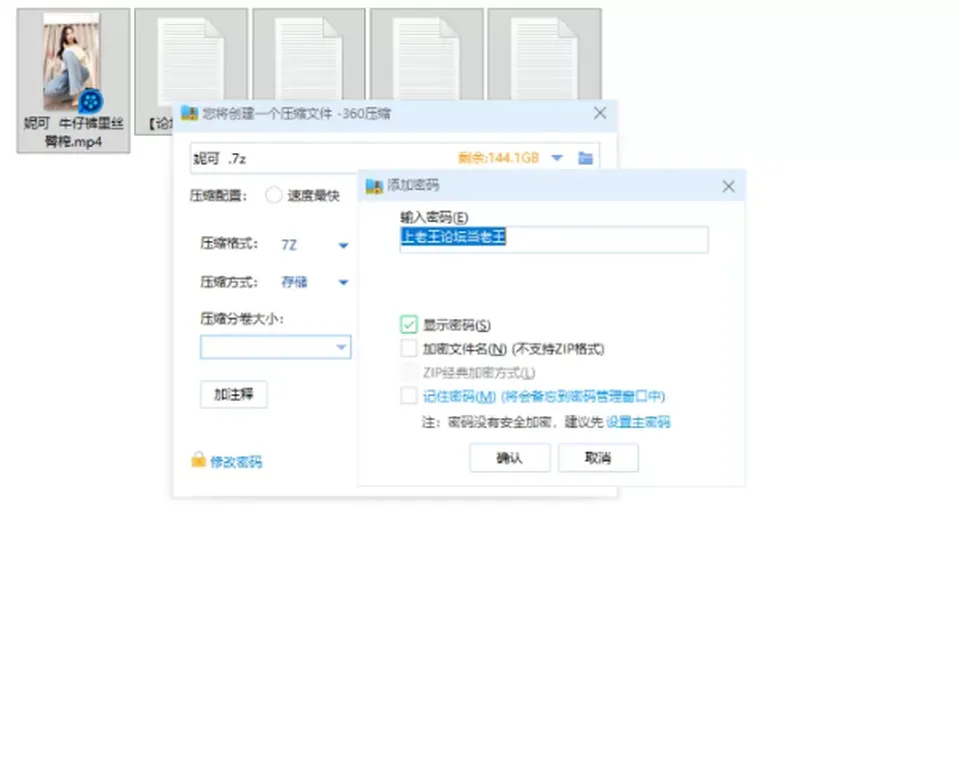This screenshot has height=768, width=960.
Task: Click the 剩余:144.1GB free space text
Action: click(x=498, y=158)
